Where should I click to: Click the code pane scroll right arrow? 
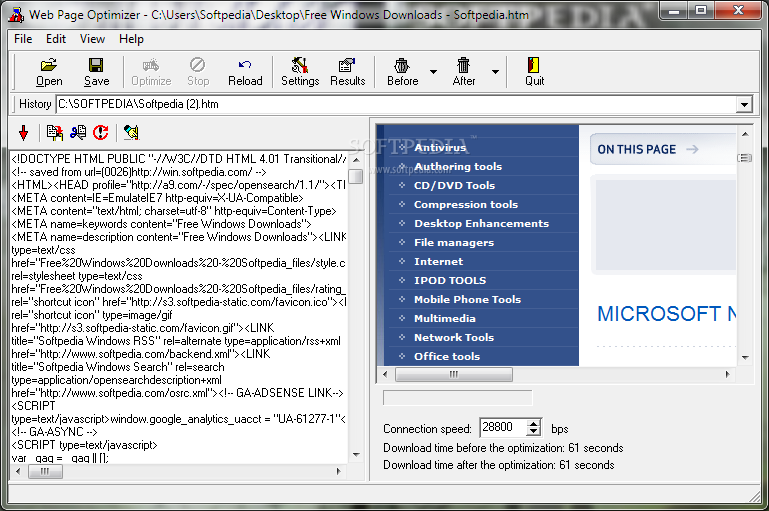tap(338, 472)
